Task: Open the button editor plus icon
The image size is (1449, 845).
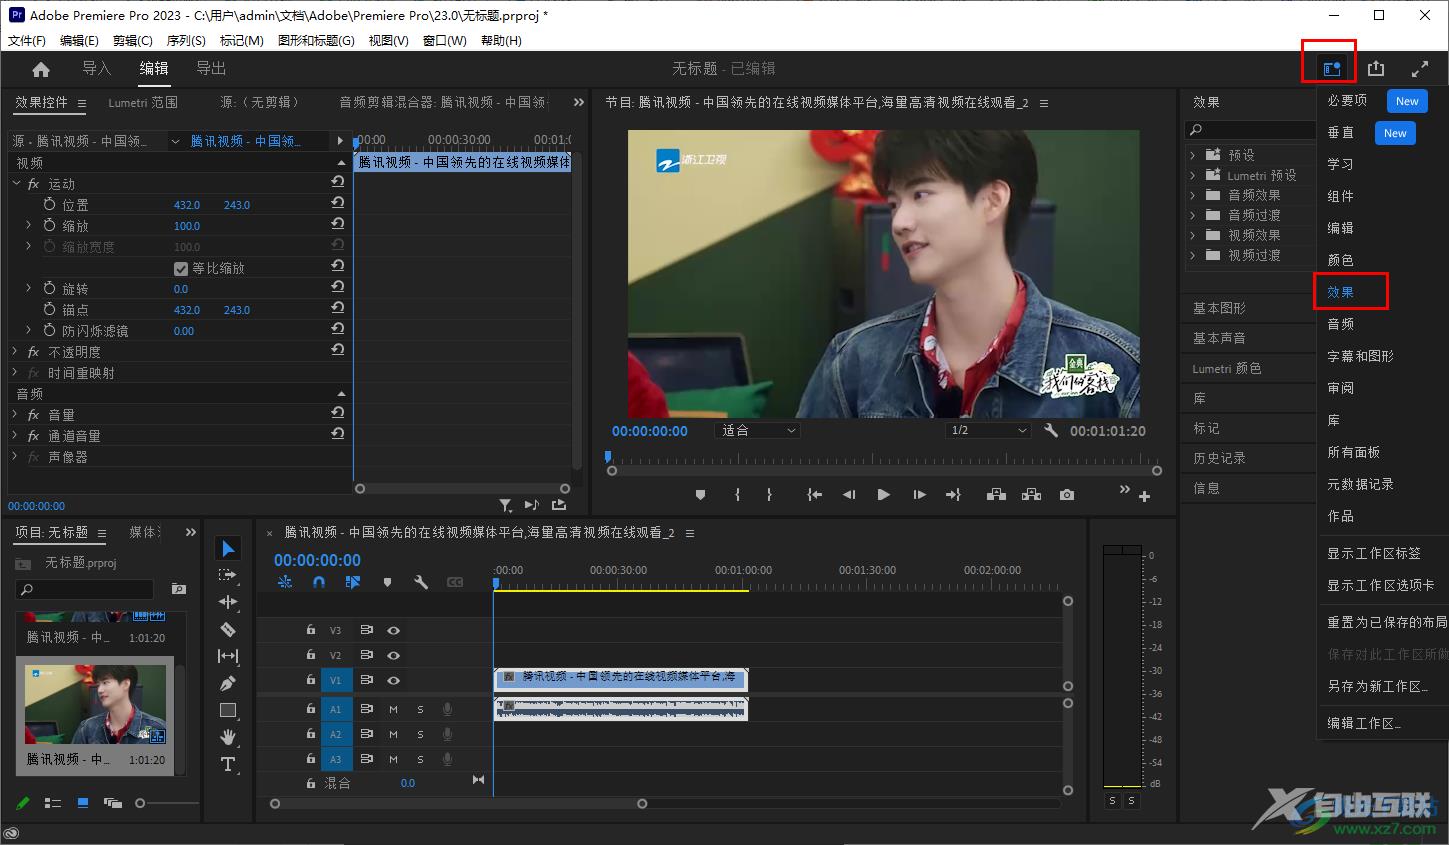Action: click(1144, 496)
